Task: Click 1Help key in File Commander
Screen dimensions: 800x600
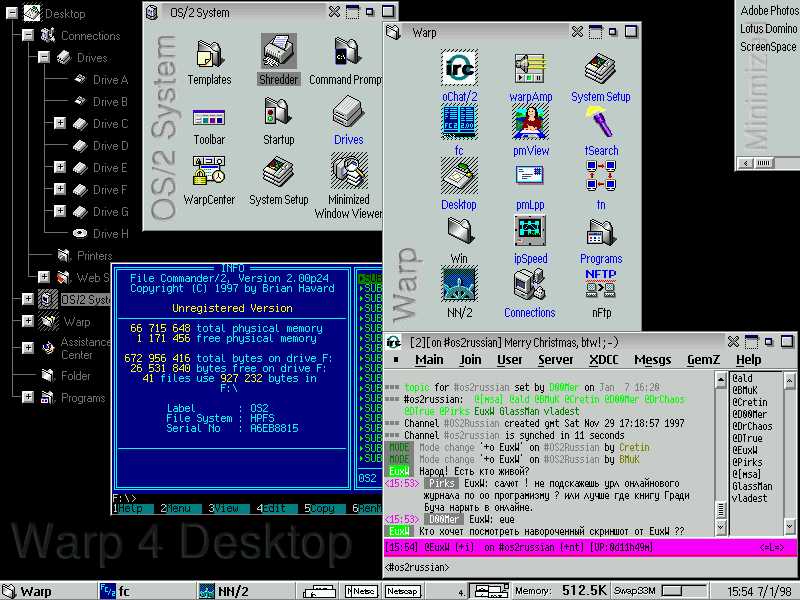Action: [133, 508]
